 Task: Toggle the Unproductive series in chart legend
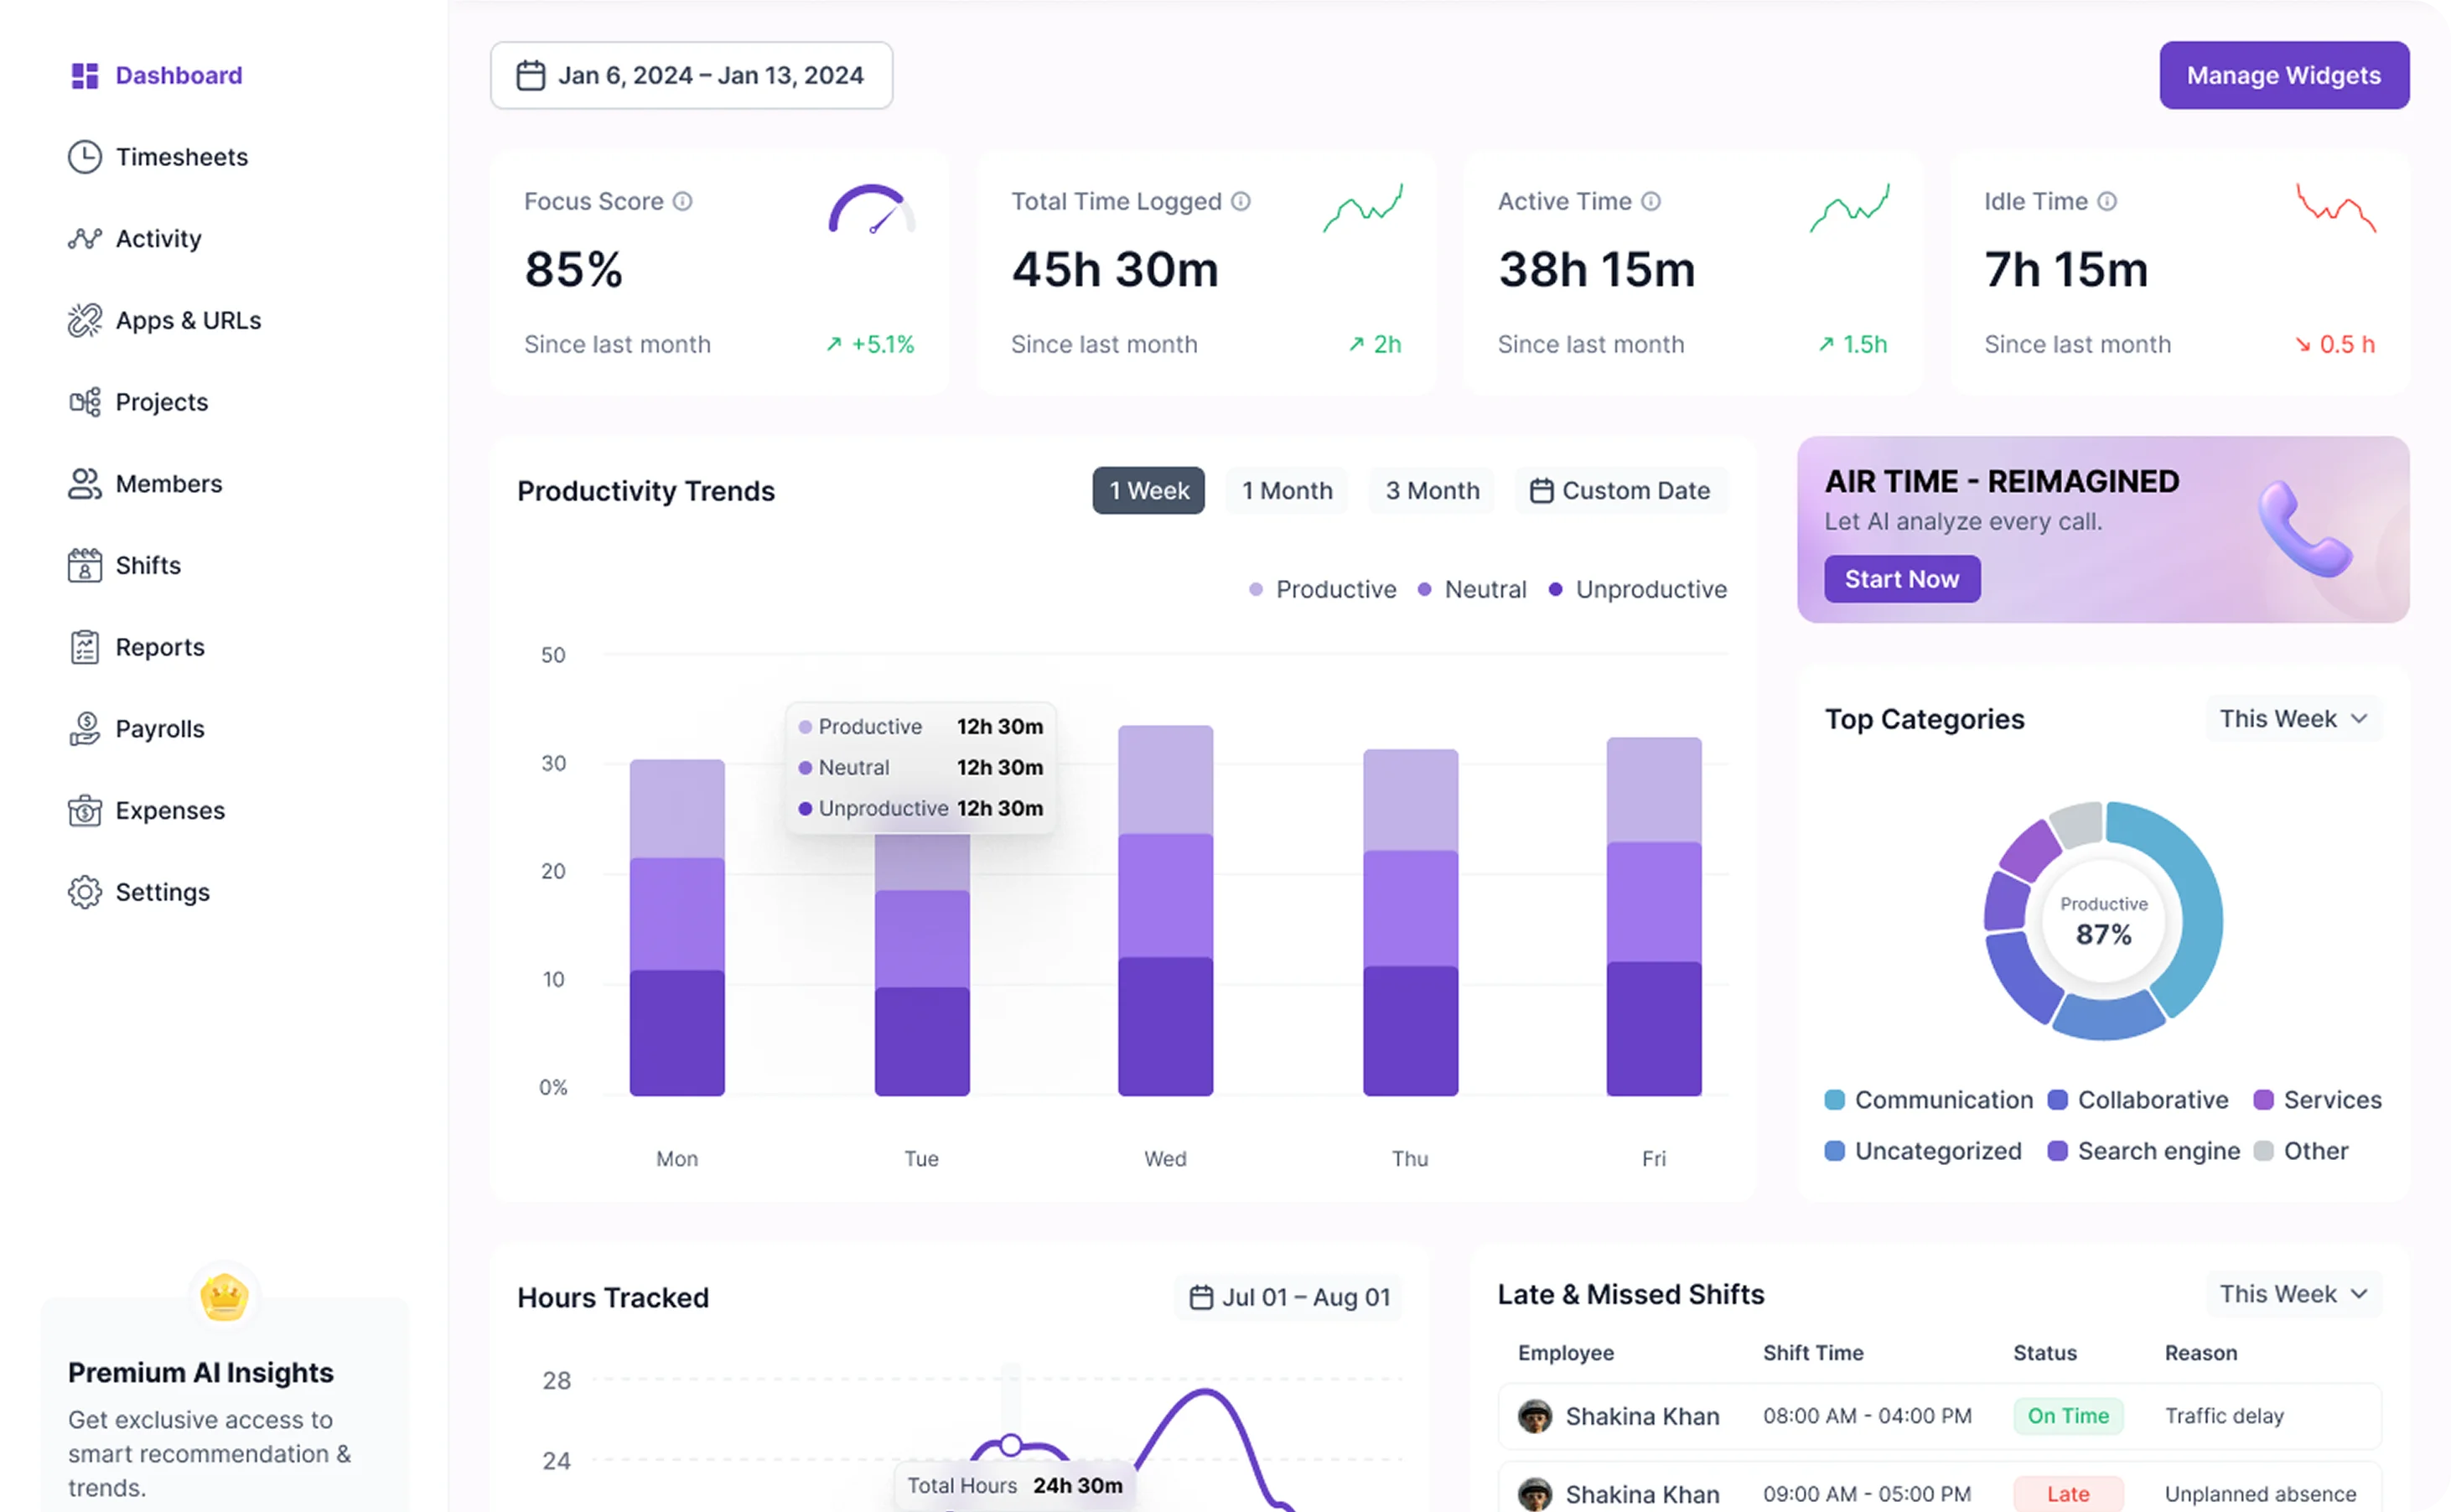tap(1637, 590)
